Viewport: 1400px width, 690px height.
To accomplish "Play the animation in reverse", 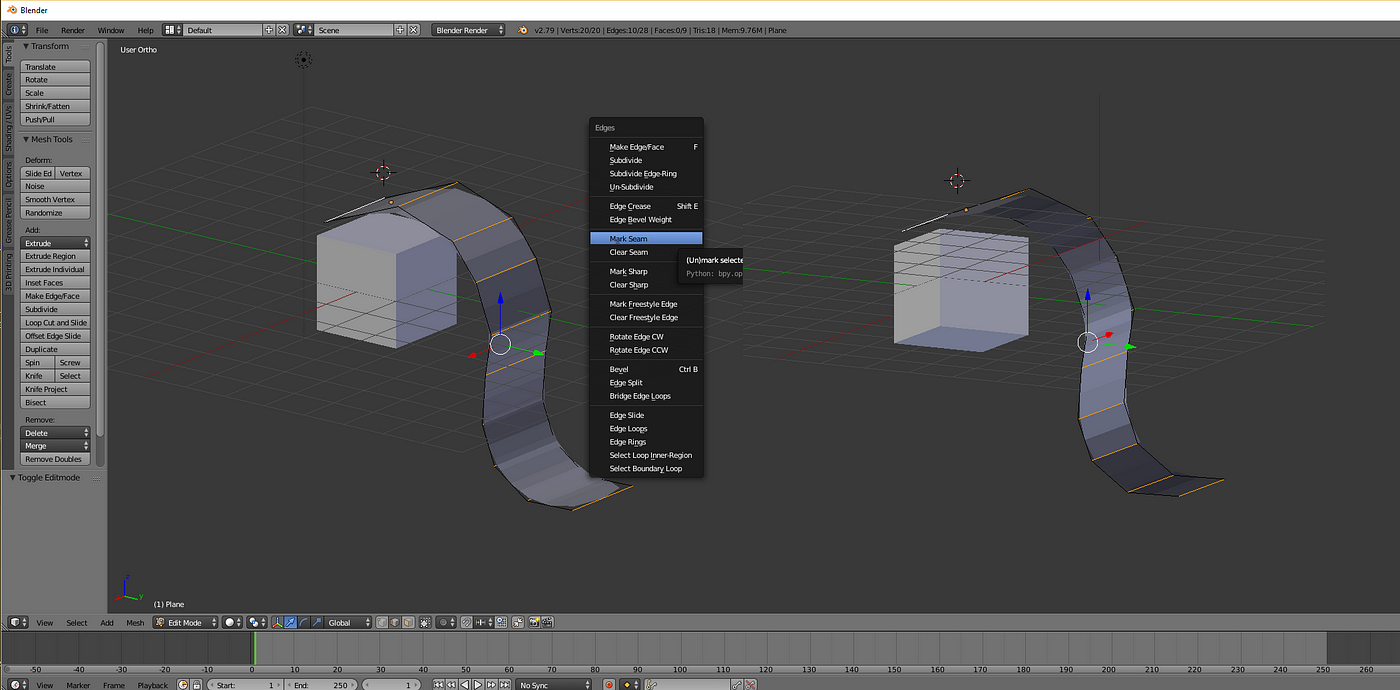I will pyautogui.click(x=465, y=685).
